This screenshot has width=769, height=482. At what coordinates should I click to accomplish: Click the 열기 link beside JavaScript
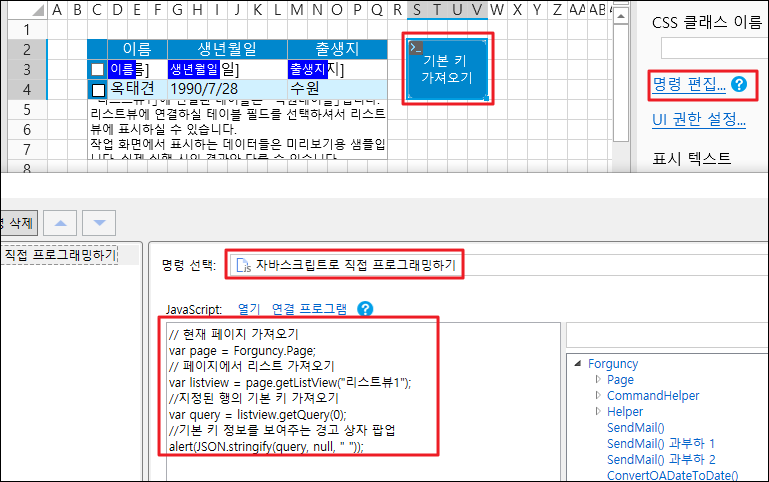point(248,309)
